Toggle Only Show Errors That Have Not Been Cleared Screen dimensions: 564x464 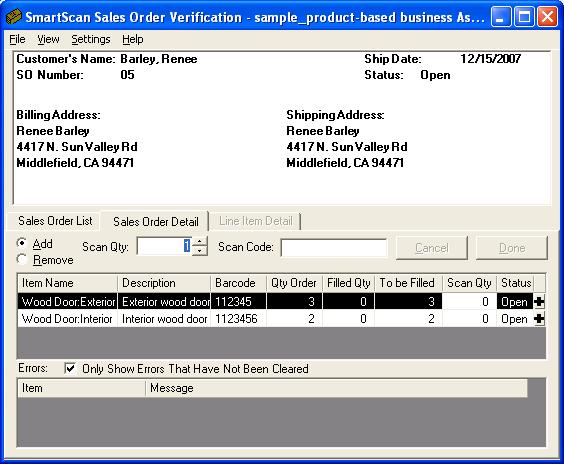click(x=70, y=368)
